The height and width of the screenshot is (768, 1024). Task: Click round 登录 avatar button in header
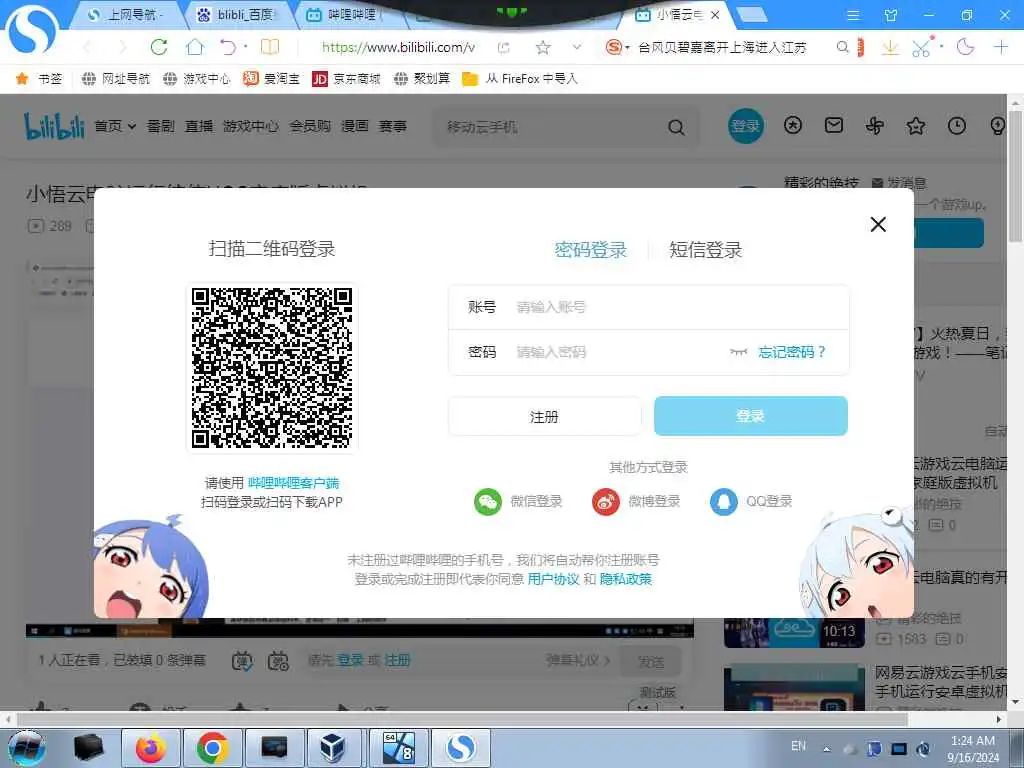pos(746,126)
